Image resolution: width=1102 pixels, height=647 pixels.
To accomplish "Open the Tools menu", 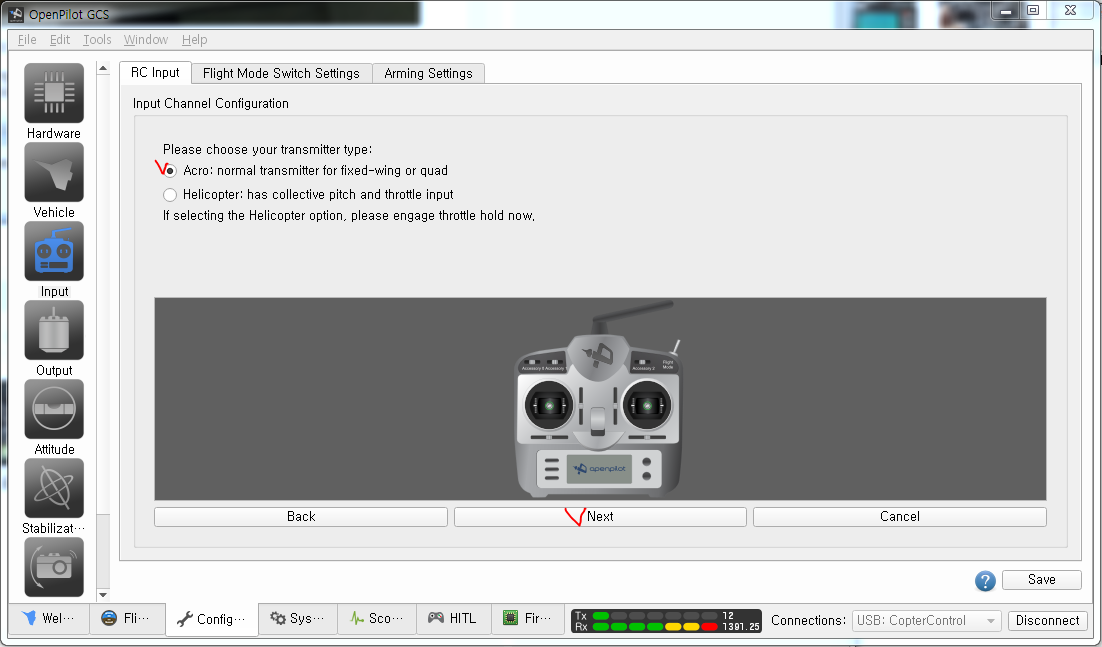I will click(97, 39).
